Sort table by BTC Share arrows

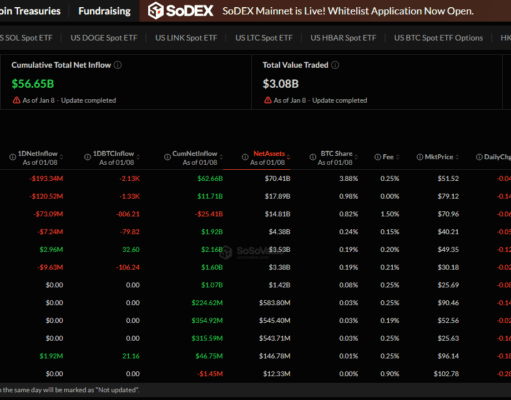tap(356, 157)
